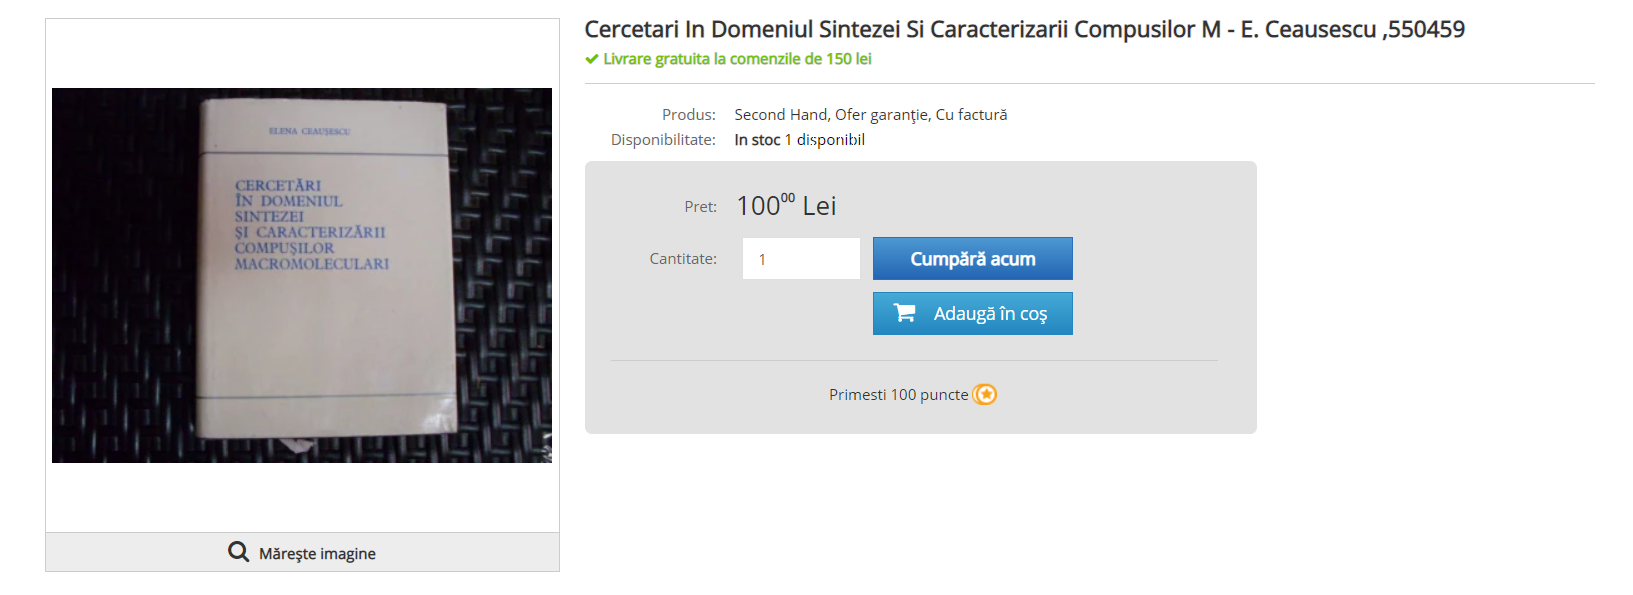The width and height of the screenshot is (1633, 595).
Task: Click the "Produs:" label
Action: pos(688,115)
